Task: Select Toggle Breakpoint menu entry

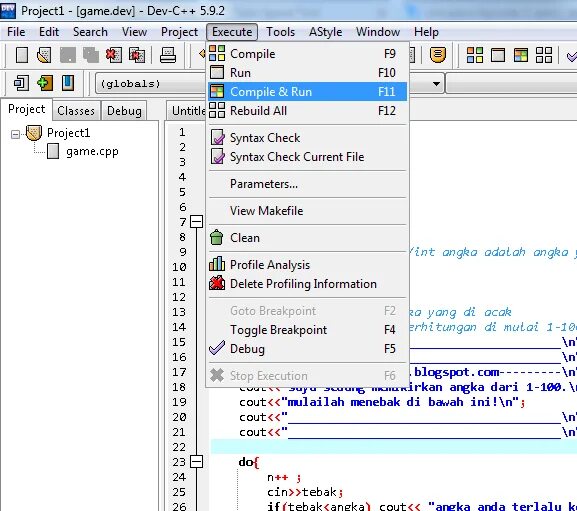Action: [x=308, y=330]
